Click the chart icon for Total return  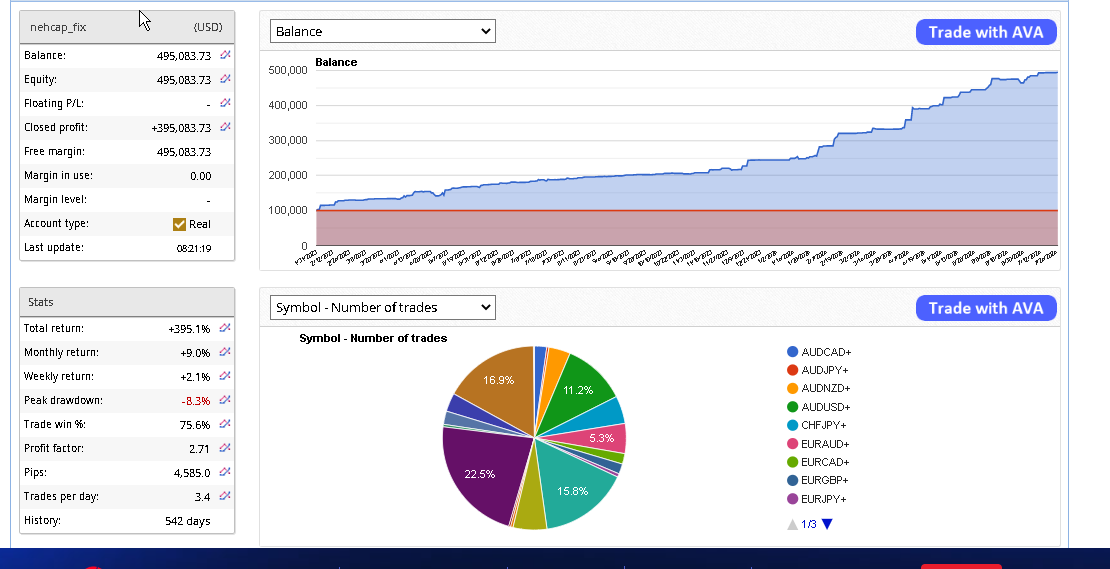point(225,328)
